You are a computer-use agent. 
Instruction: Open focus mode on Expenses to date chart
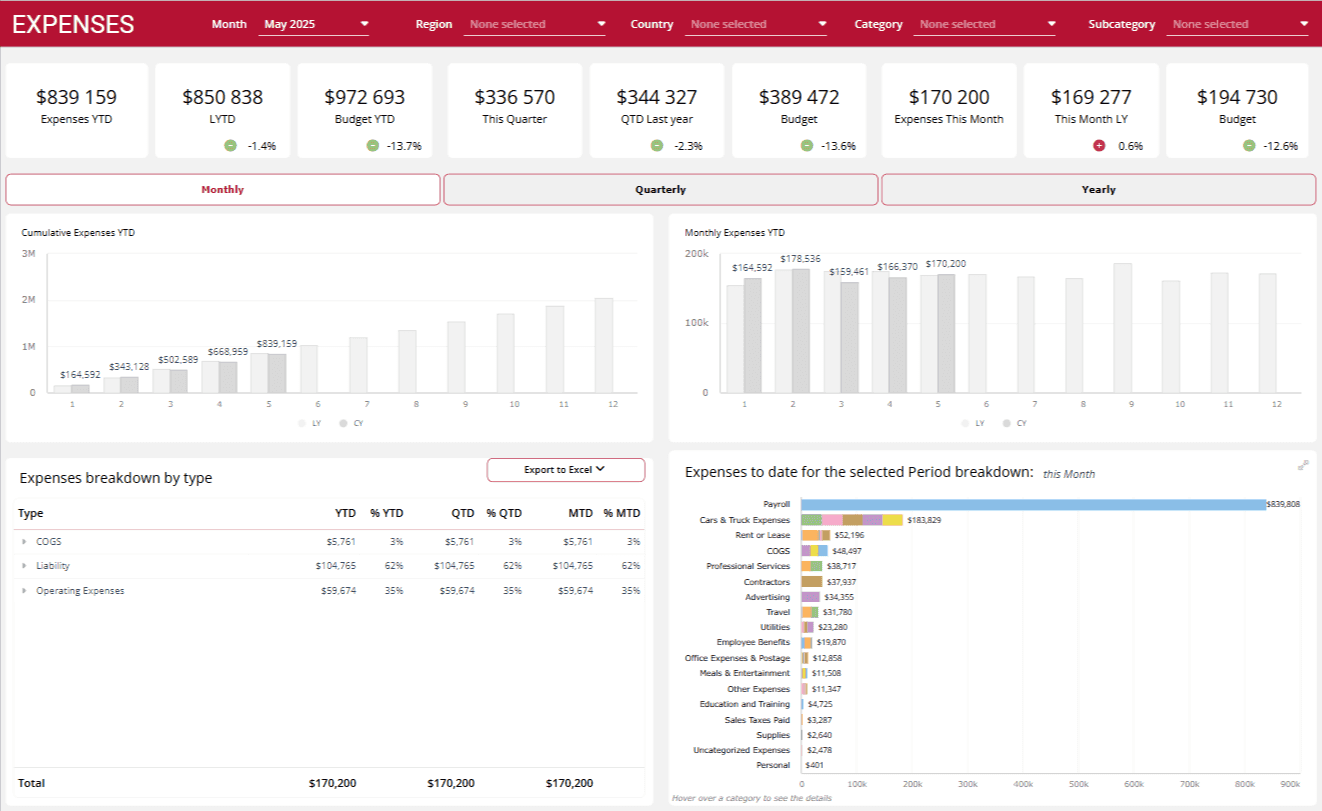click(x=1303, y=465)
